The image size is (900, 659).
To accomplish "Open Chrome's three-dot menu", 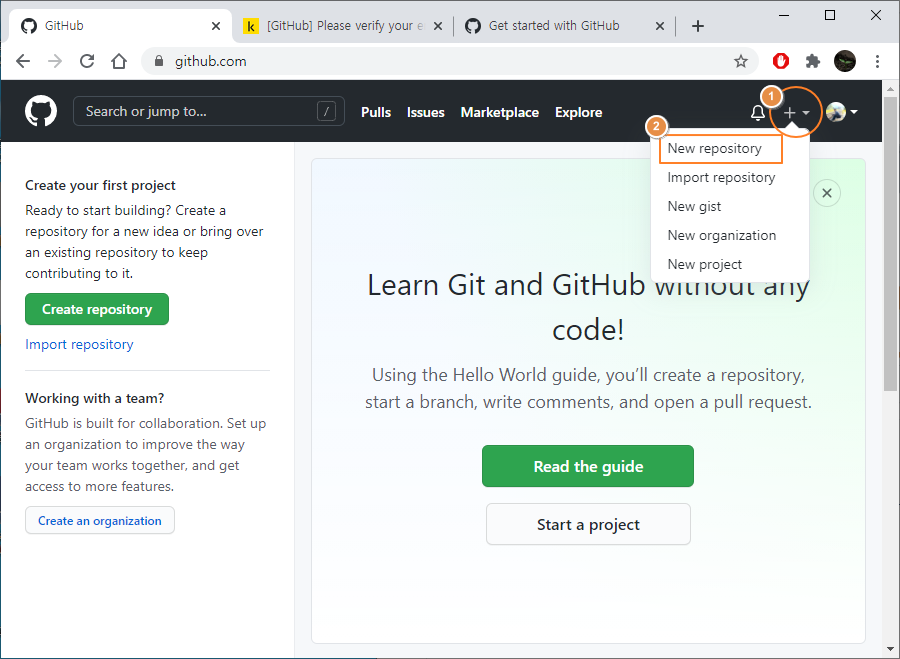I will [x=877, y=61].
